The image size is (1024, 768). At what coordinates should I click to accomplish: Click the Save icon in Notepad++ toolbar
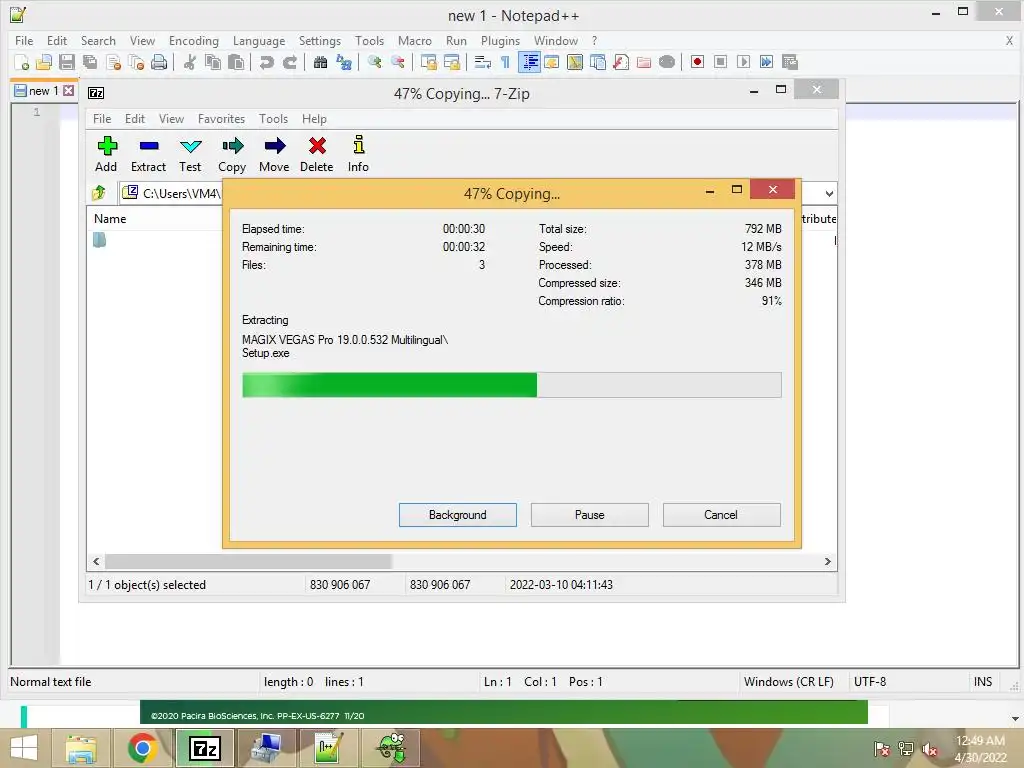67,62
